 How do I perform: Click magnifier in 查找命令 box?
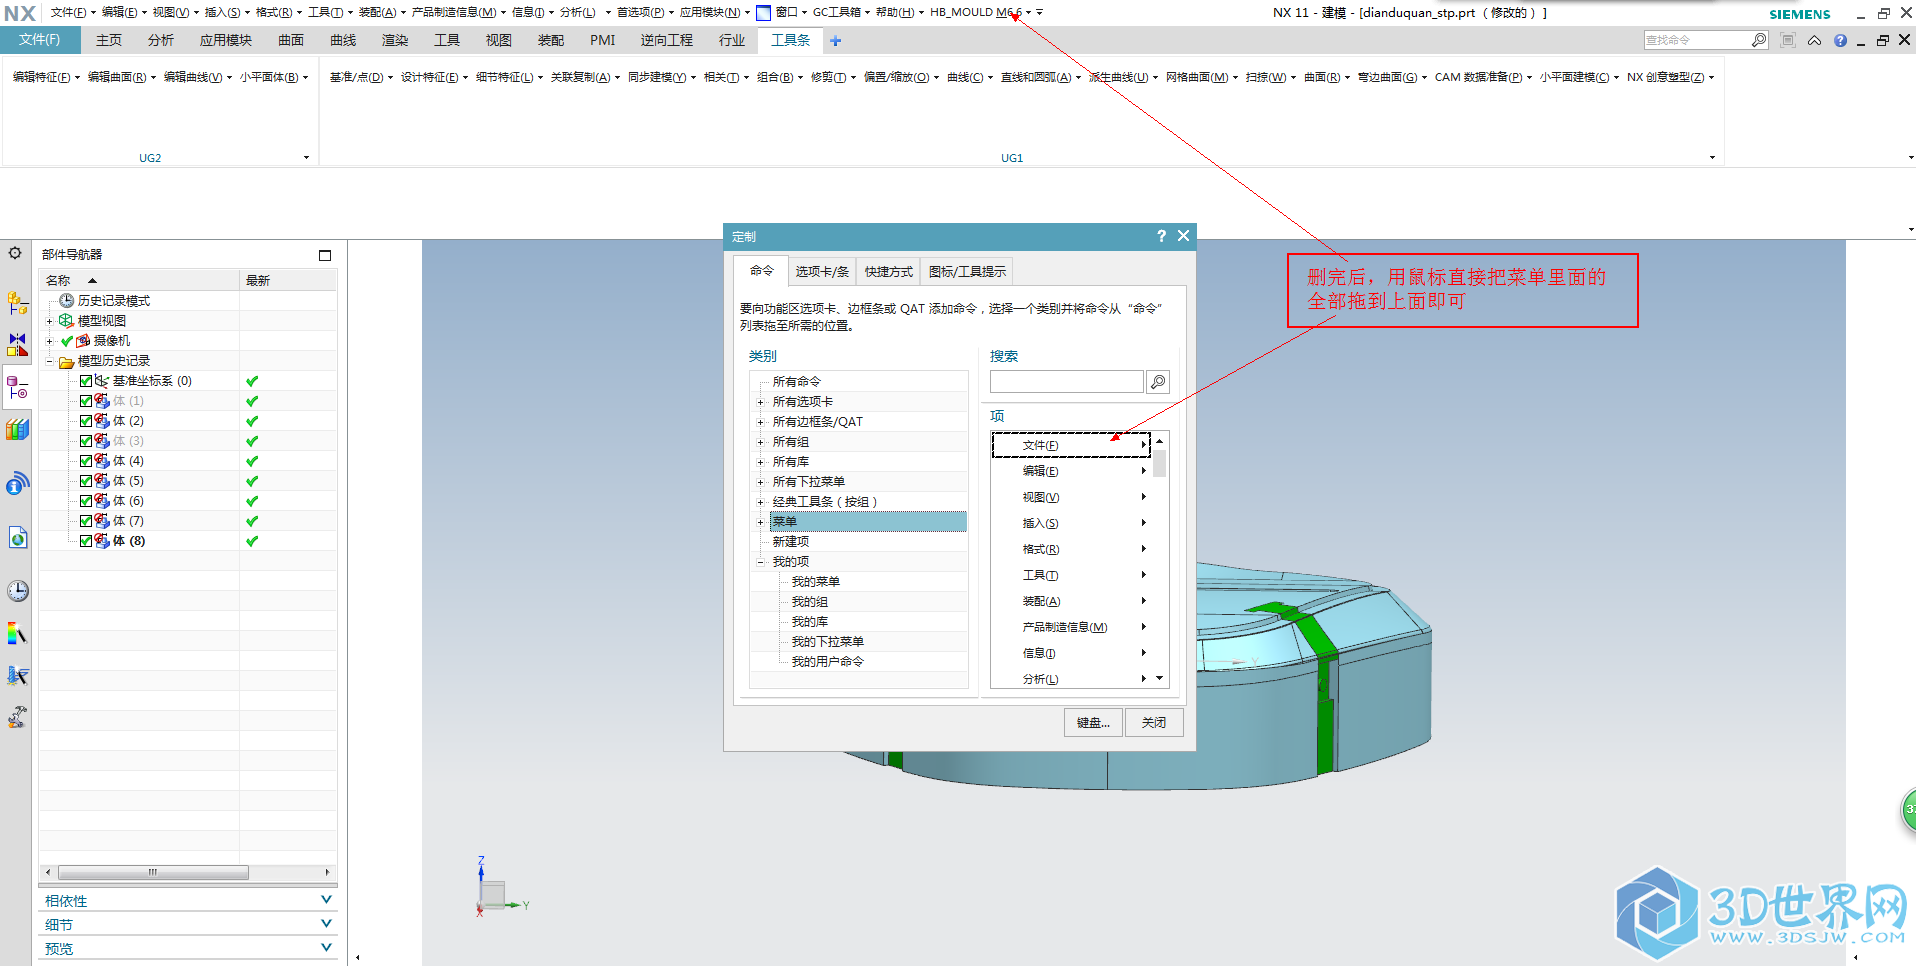coord(1759,40)
